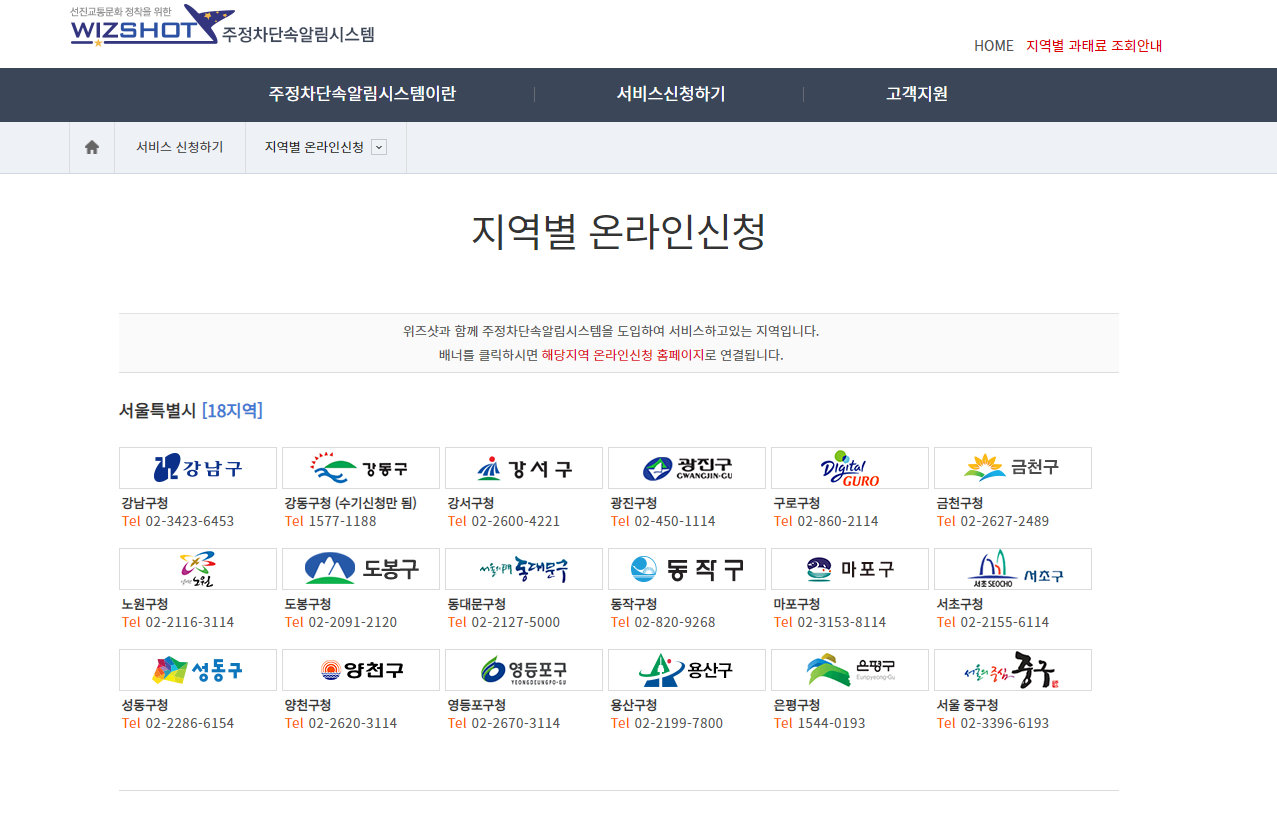Click the 용산구청 office name
The image size is (1277, 813).
[634, 705]
